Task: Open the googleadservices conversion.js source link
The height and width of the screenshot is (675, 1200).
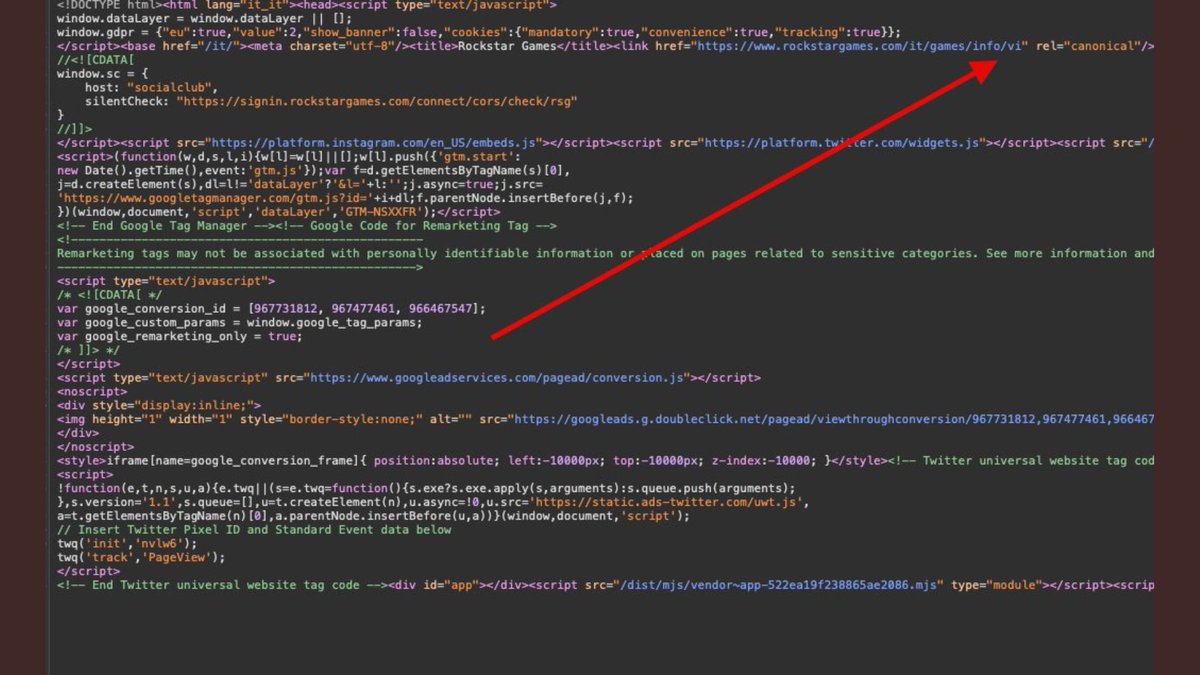Action: (497, 378)
